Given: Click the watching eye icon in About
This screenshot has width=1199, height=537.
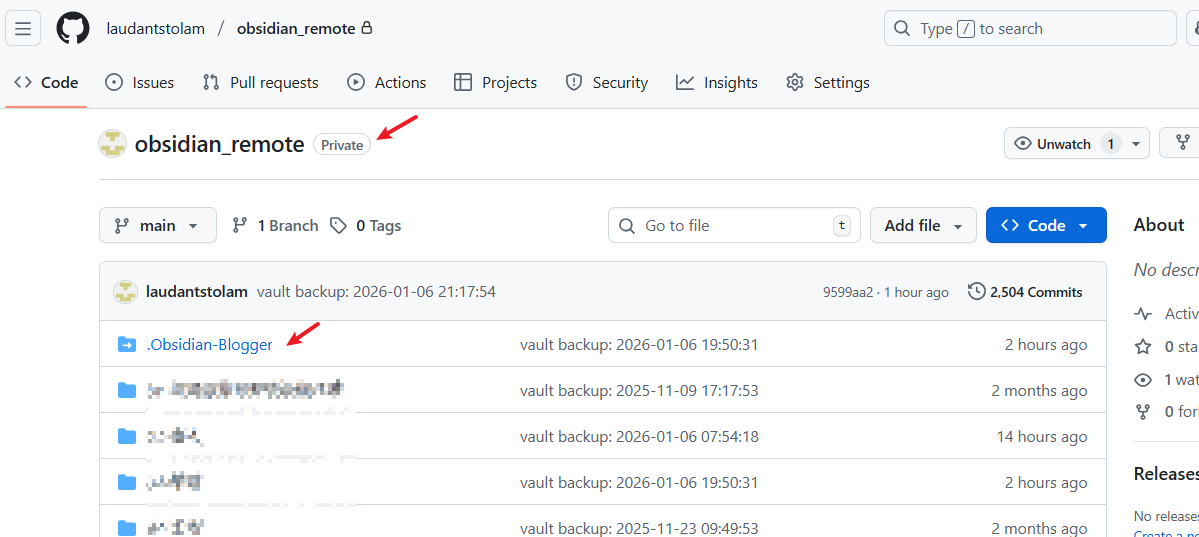Looking at the screenshot, I should [x=1143, y=379].
